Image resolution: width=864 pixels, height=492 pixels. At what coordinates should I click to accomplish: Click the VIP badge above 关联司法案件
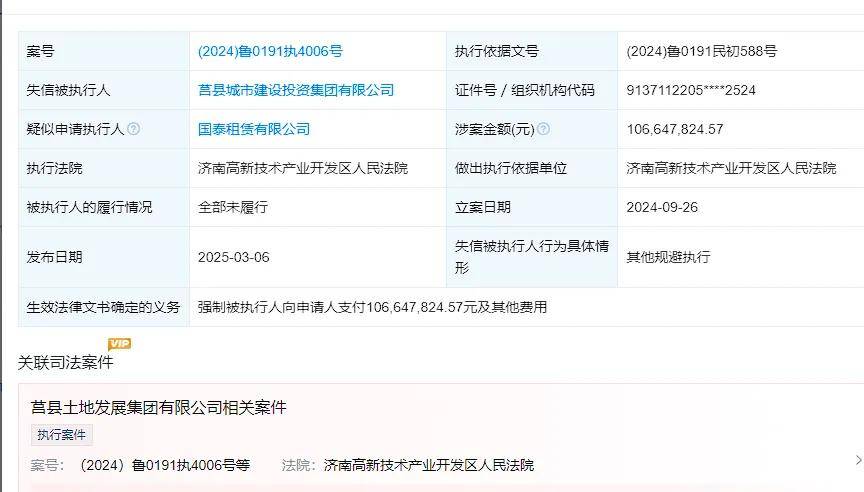click(120, 344)
